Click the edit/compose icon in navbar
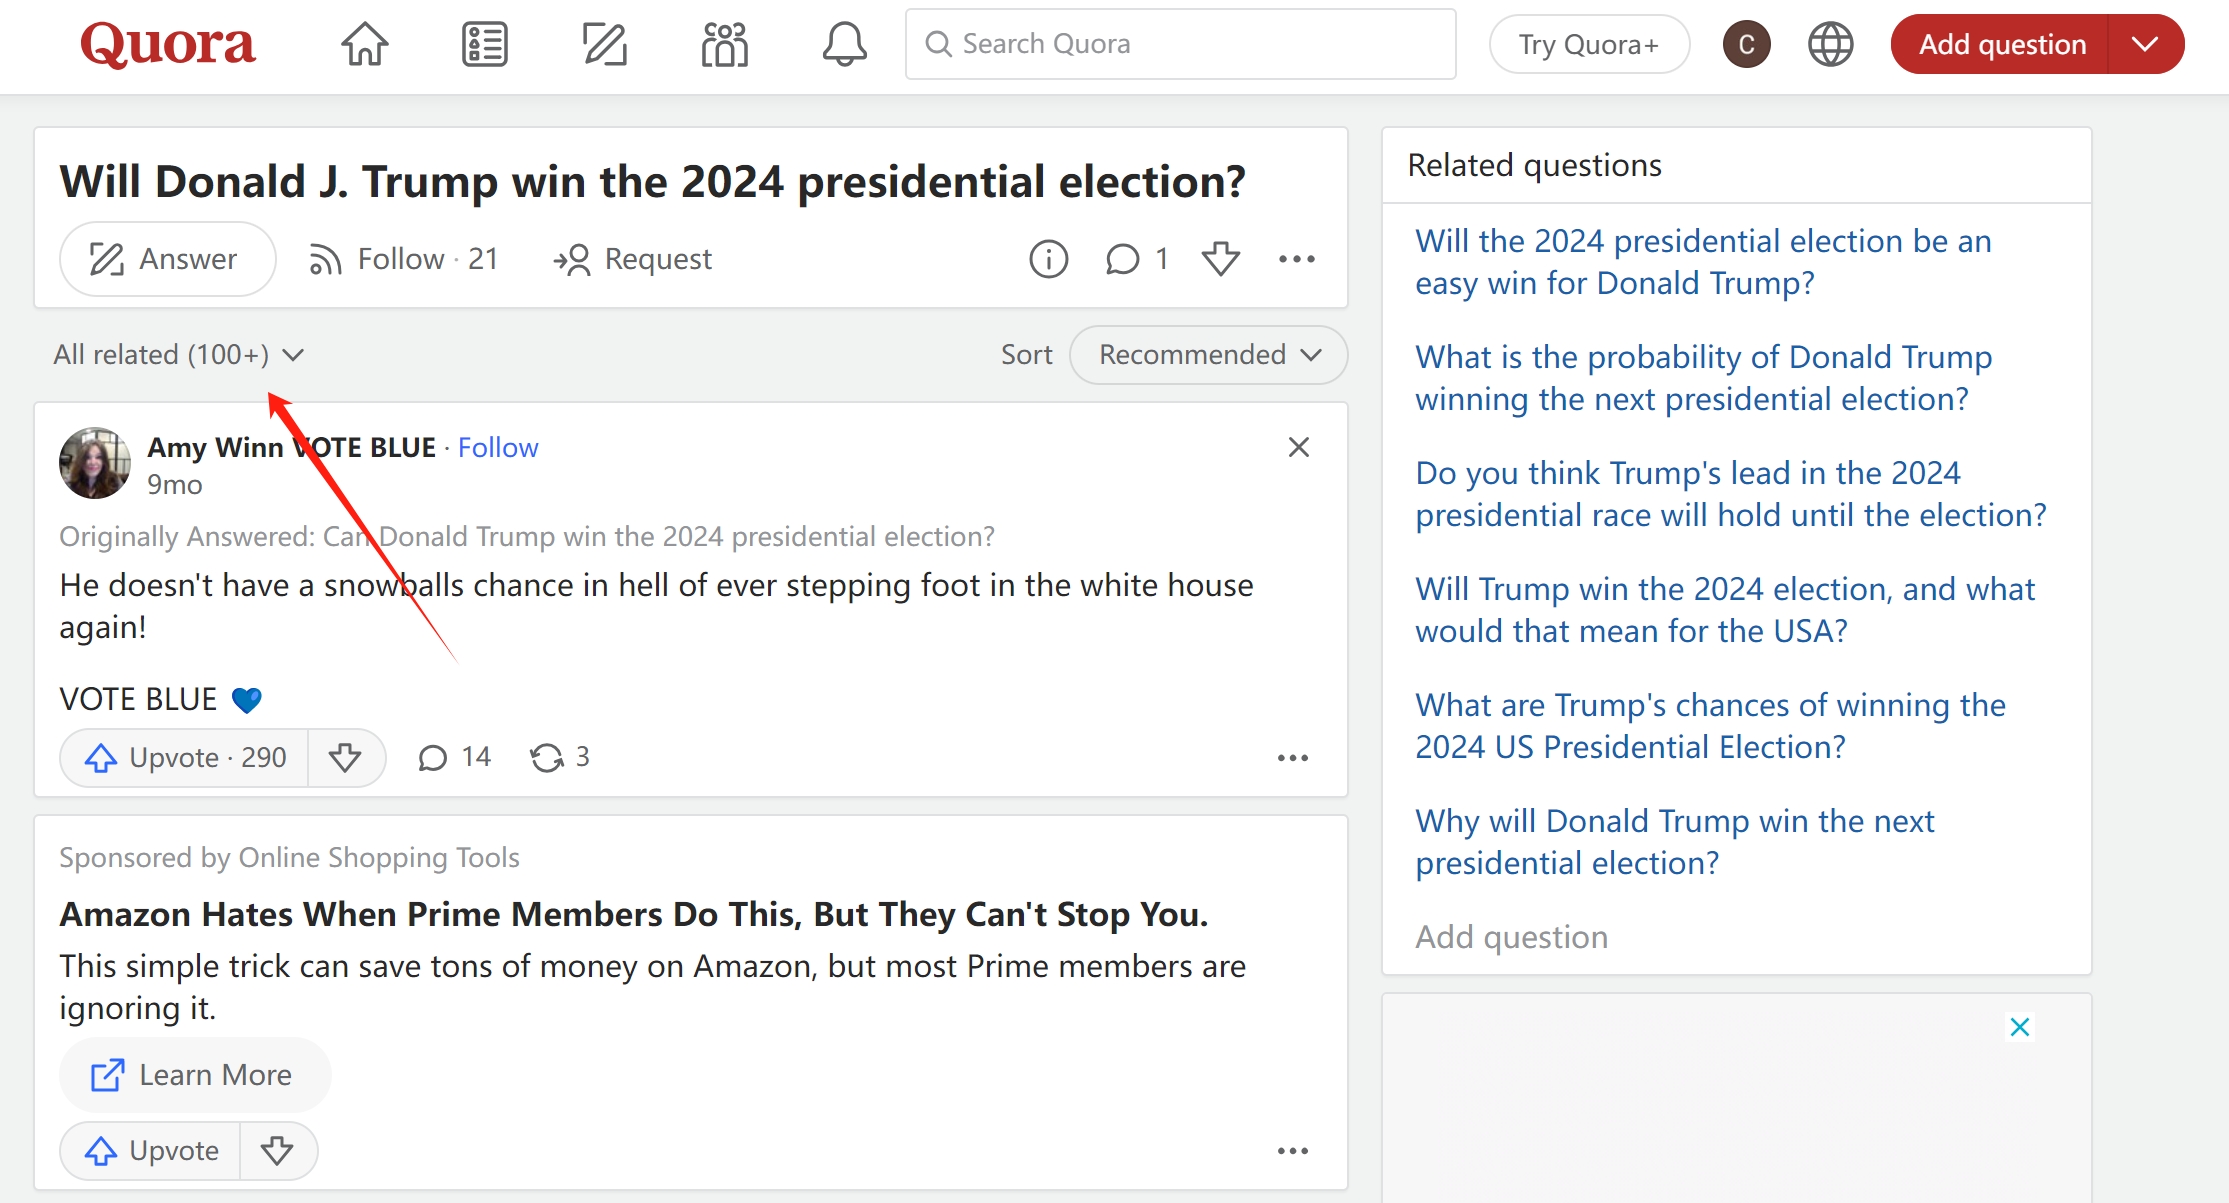Image resolution: width=2229 pixels, height=1203 pixels. (603, 43)
